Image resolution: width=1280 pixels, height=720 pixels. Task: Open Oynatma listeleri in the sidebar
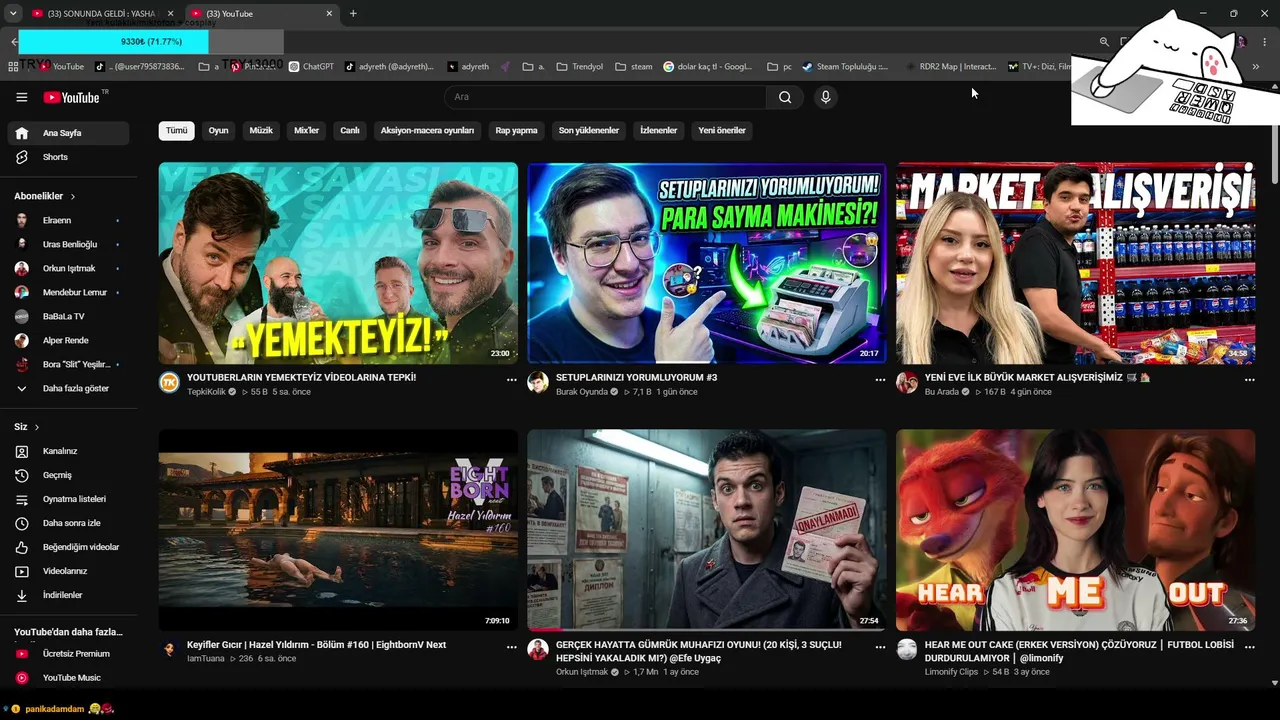pos(68,499)
